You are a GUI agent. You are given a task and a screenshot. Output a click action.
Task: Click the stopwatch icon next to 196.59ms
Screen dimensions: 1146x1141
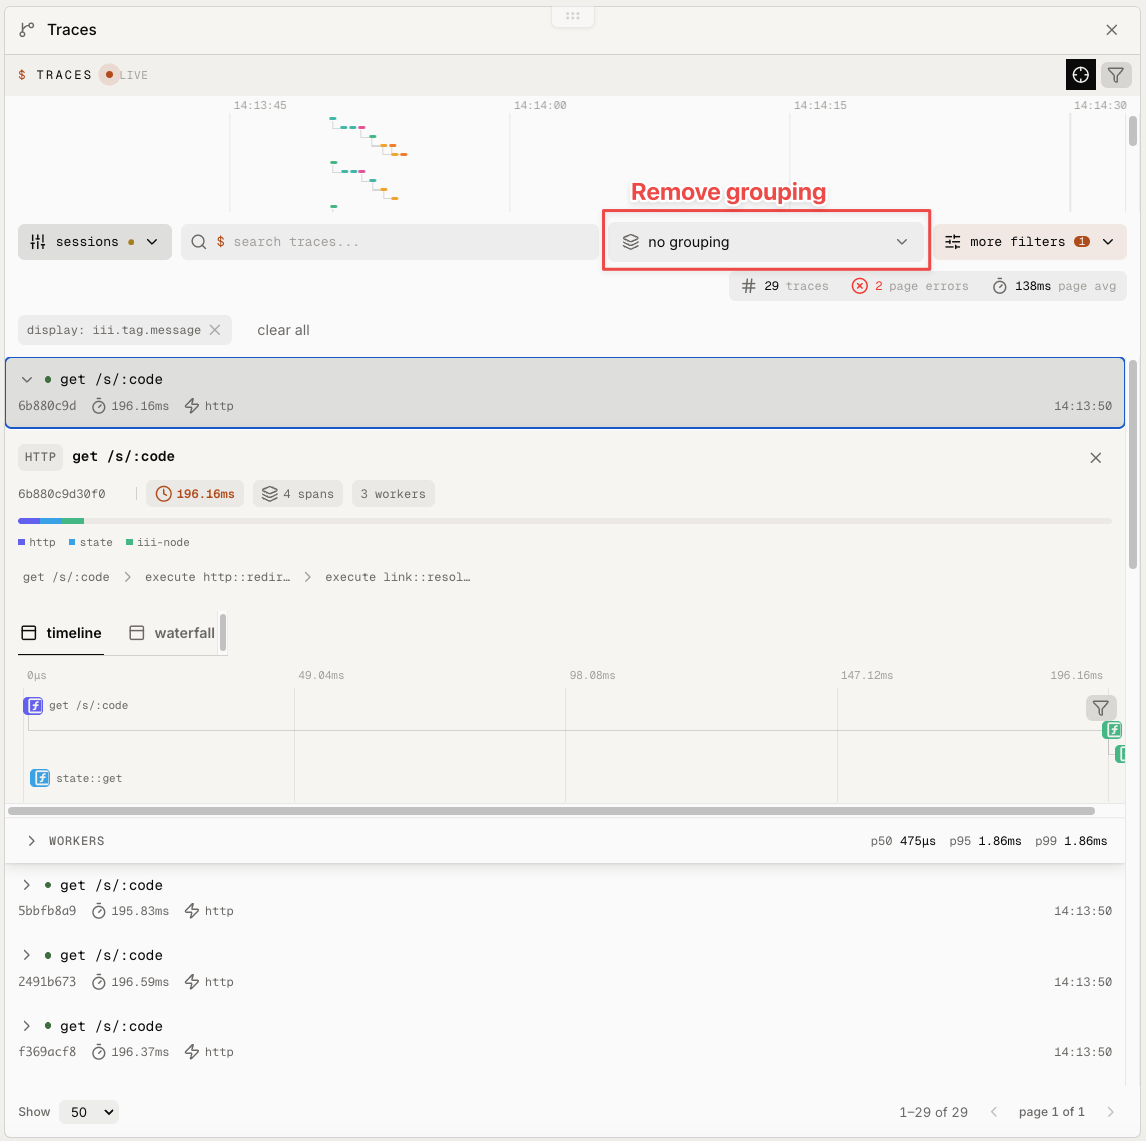click(x=99, y=982)
